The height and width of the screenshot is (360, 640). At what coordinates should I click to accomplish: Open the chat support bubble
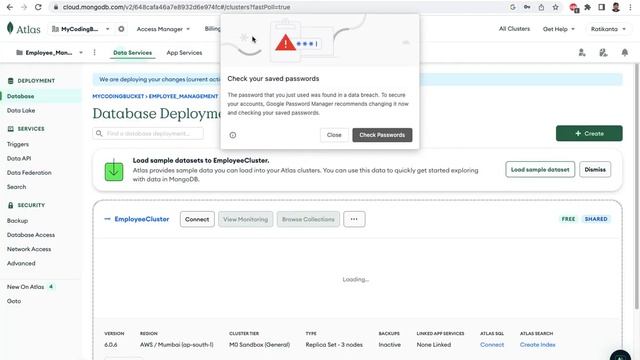[x=620, y=355]
